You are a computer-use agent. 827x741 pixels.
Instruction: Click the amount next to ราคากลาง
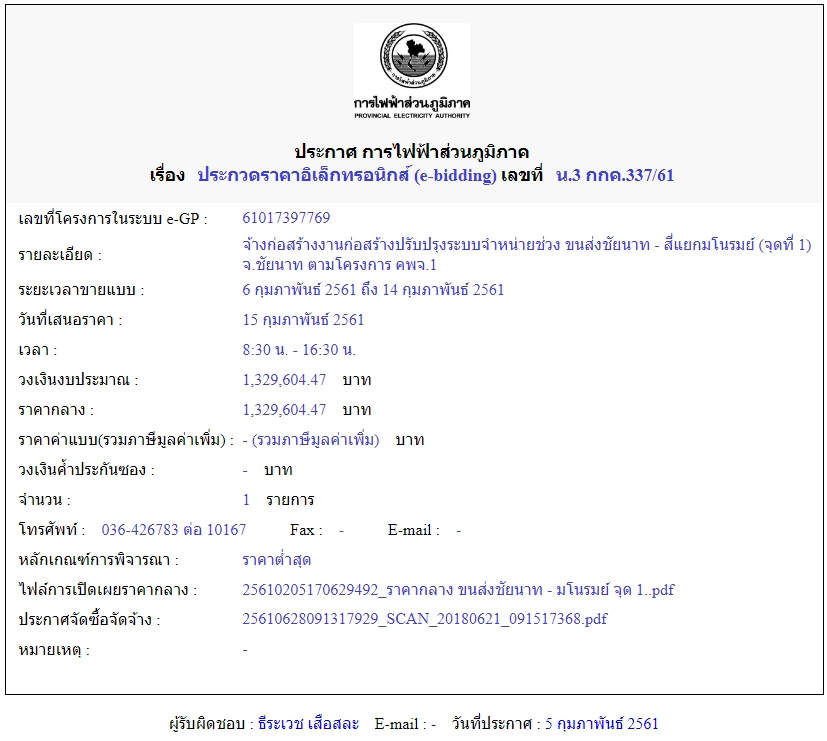(x=284, y=410)
